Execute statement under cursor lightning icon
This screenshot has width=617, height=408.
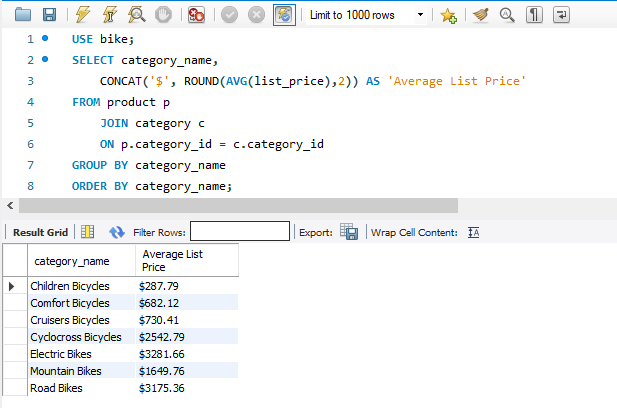point(109,15)
